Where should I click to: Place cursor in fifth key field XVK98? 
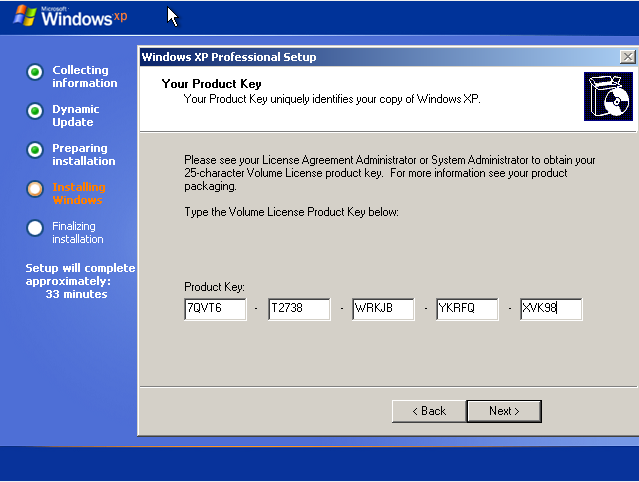click(x=551, y=309)
